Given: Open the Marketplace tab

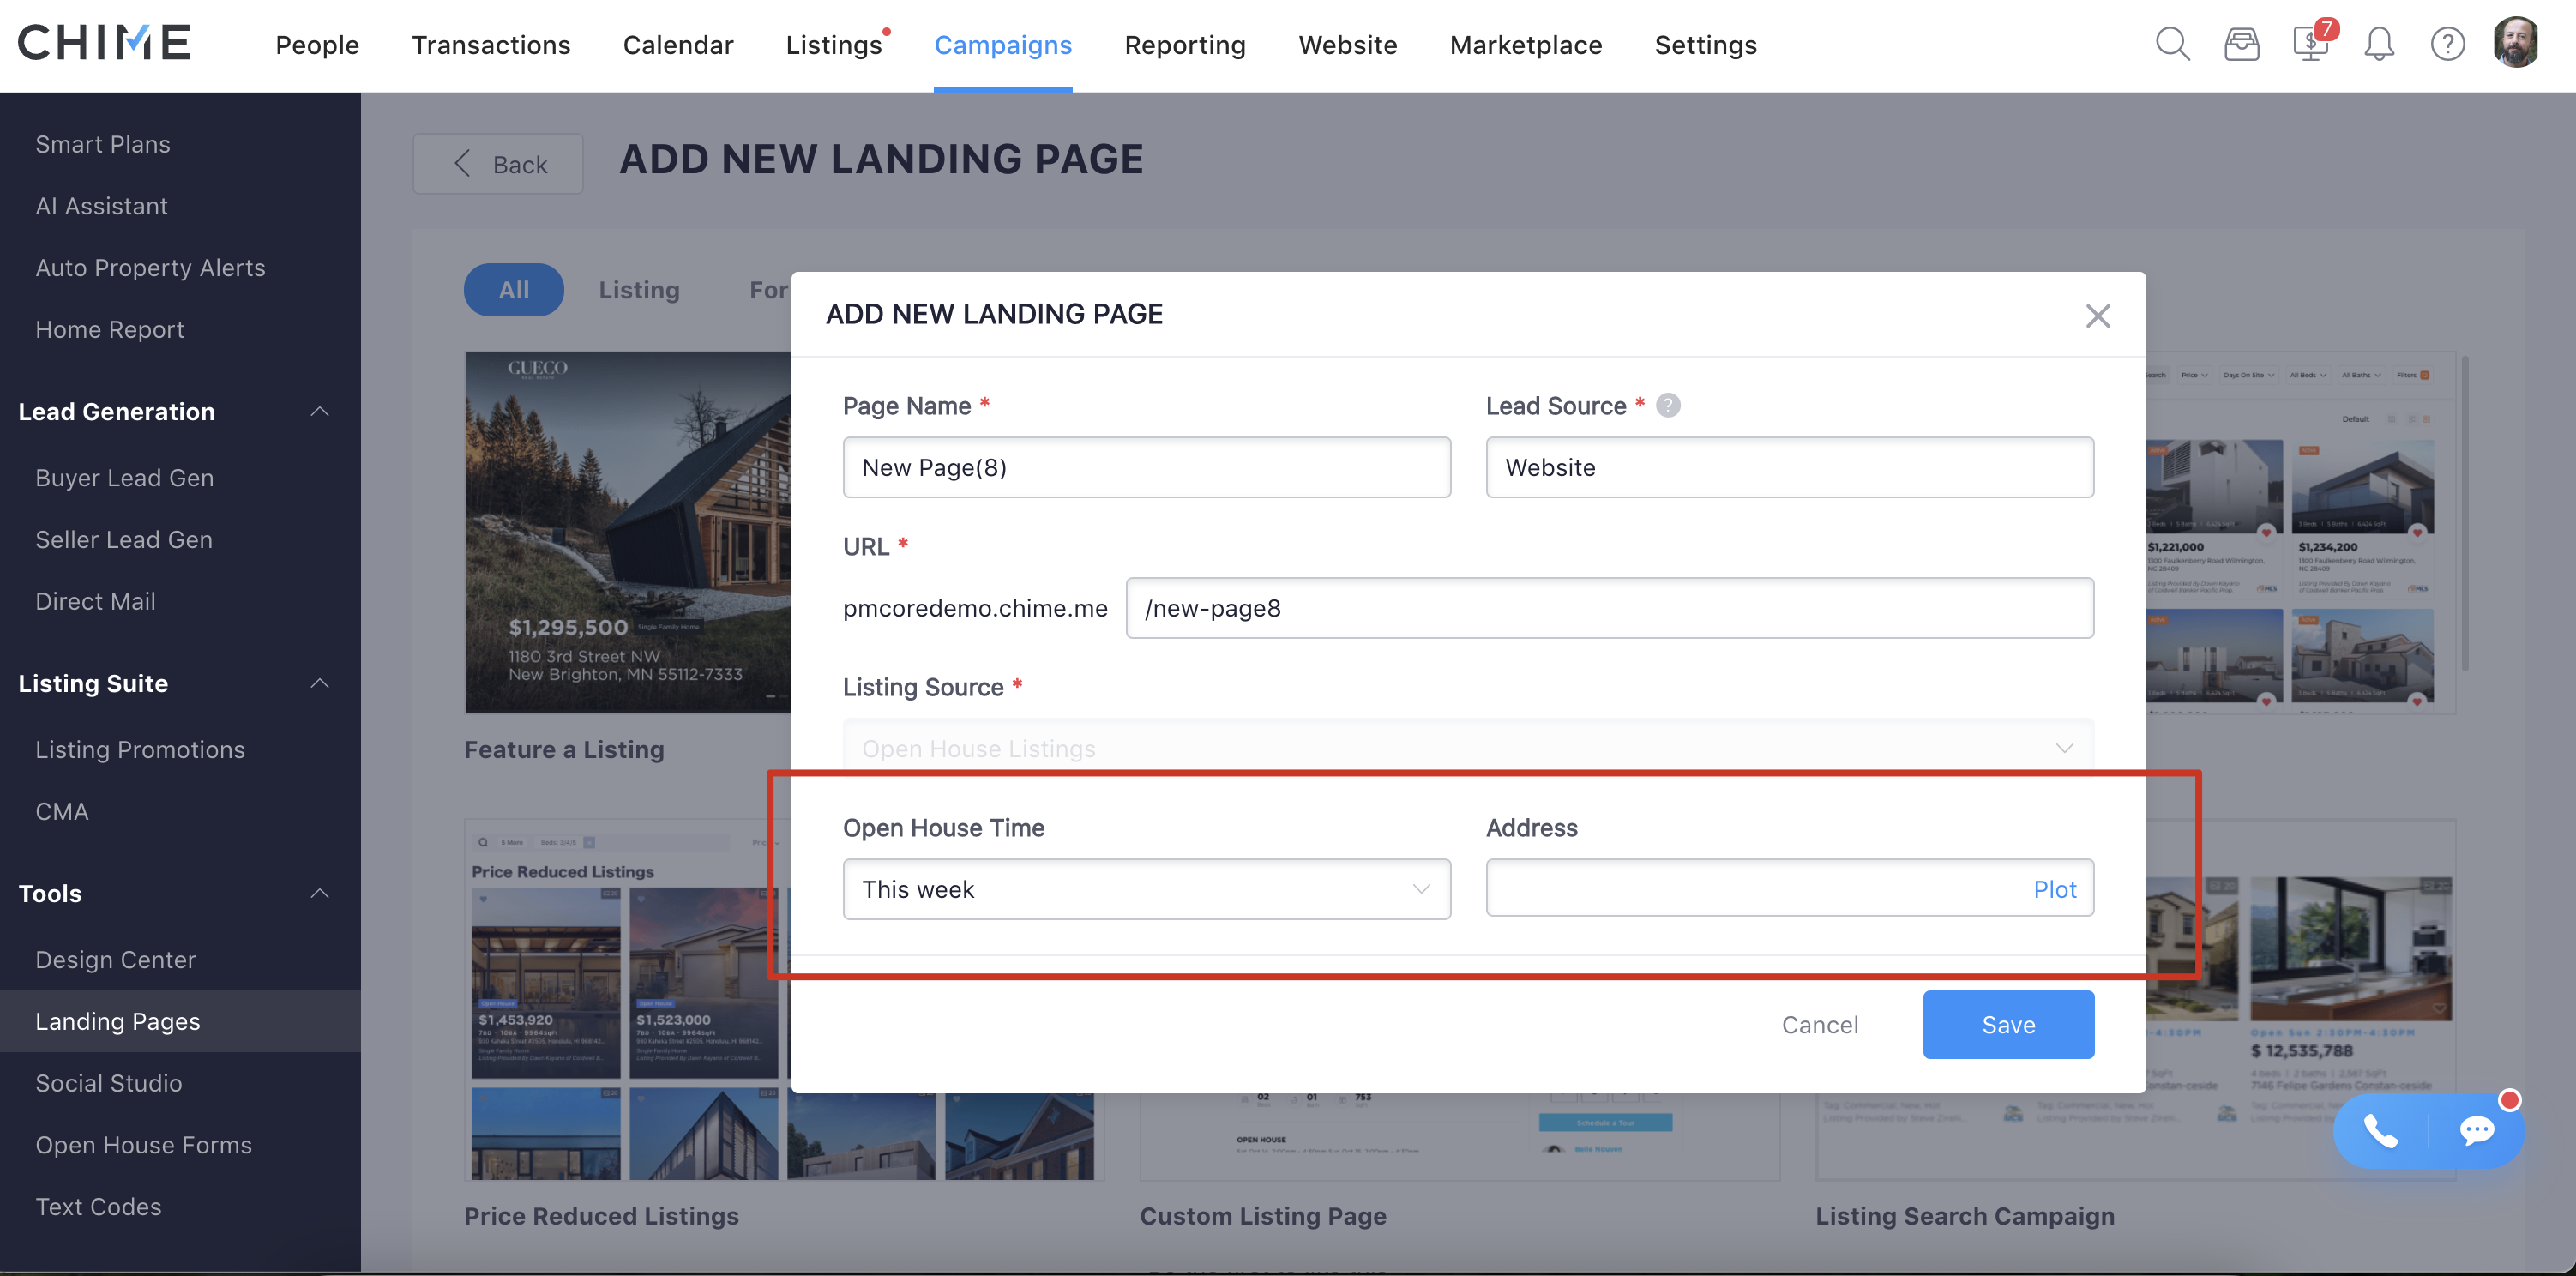Looking at the screenshot, I should 1526,45.
